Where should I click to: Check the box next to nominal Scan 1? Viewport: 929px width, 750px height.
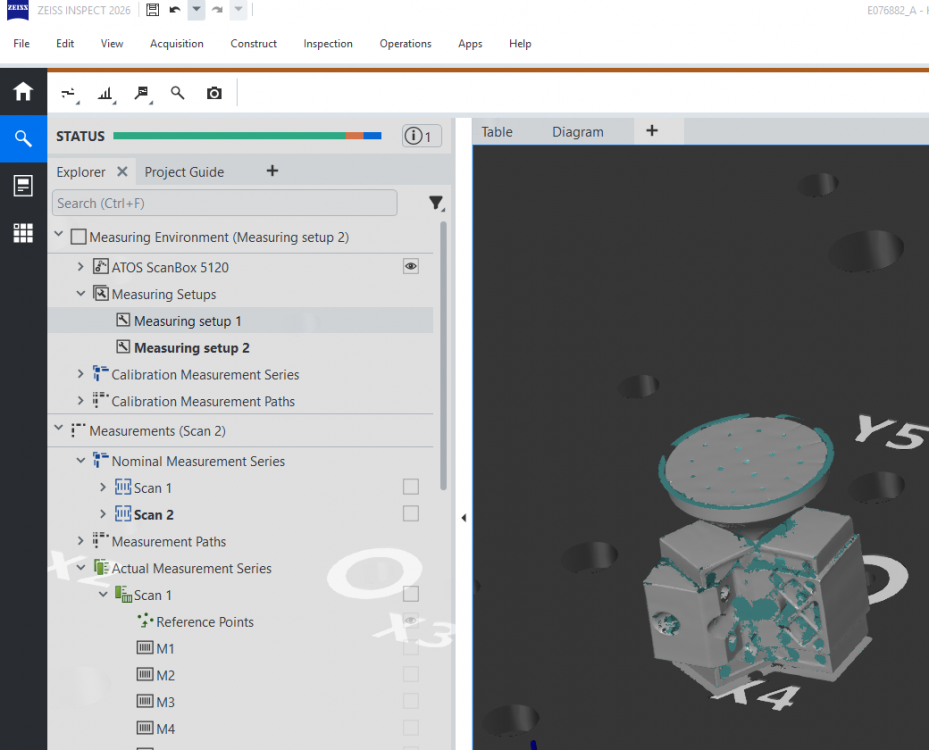pos(411,487)
